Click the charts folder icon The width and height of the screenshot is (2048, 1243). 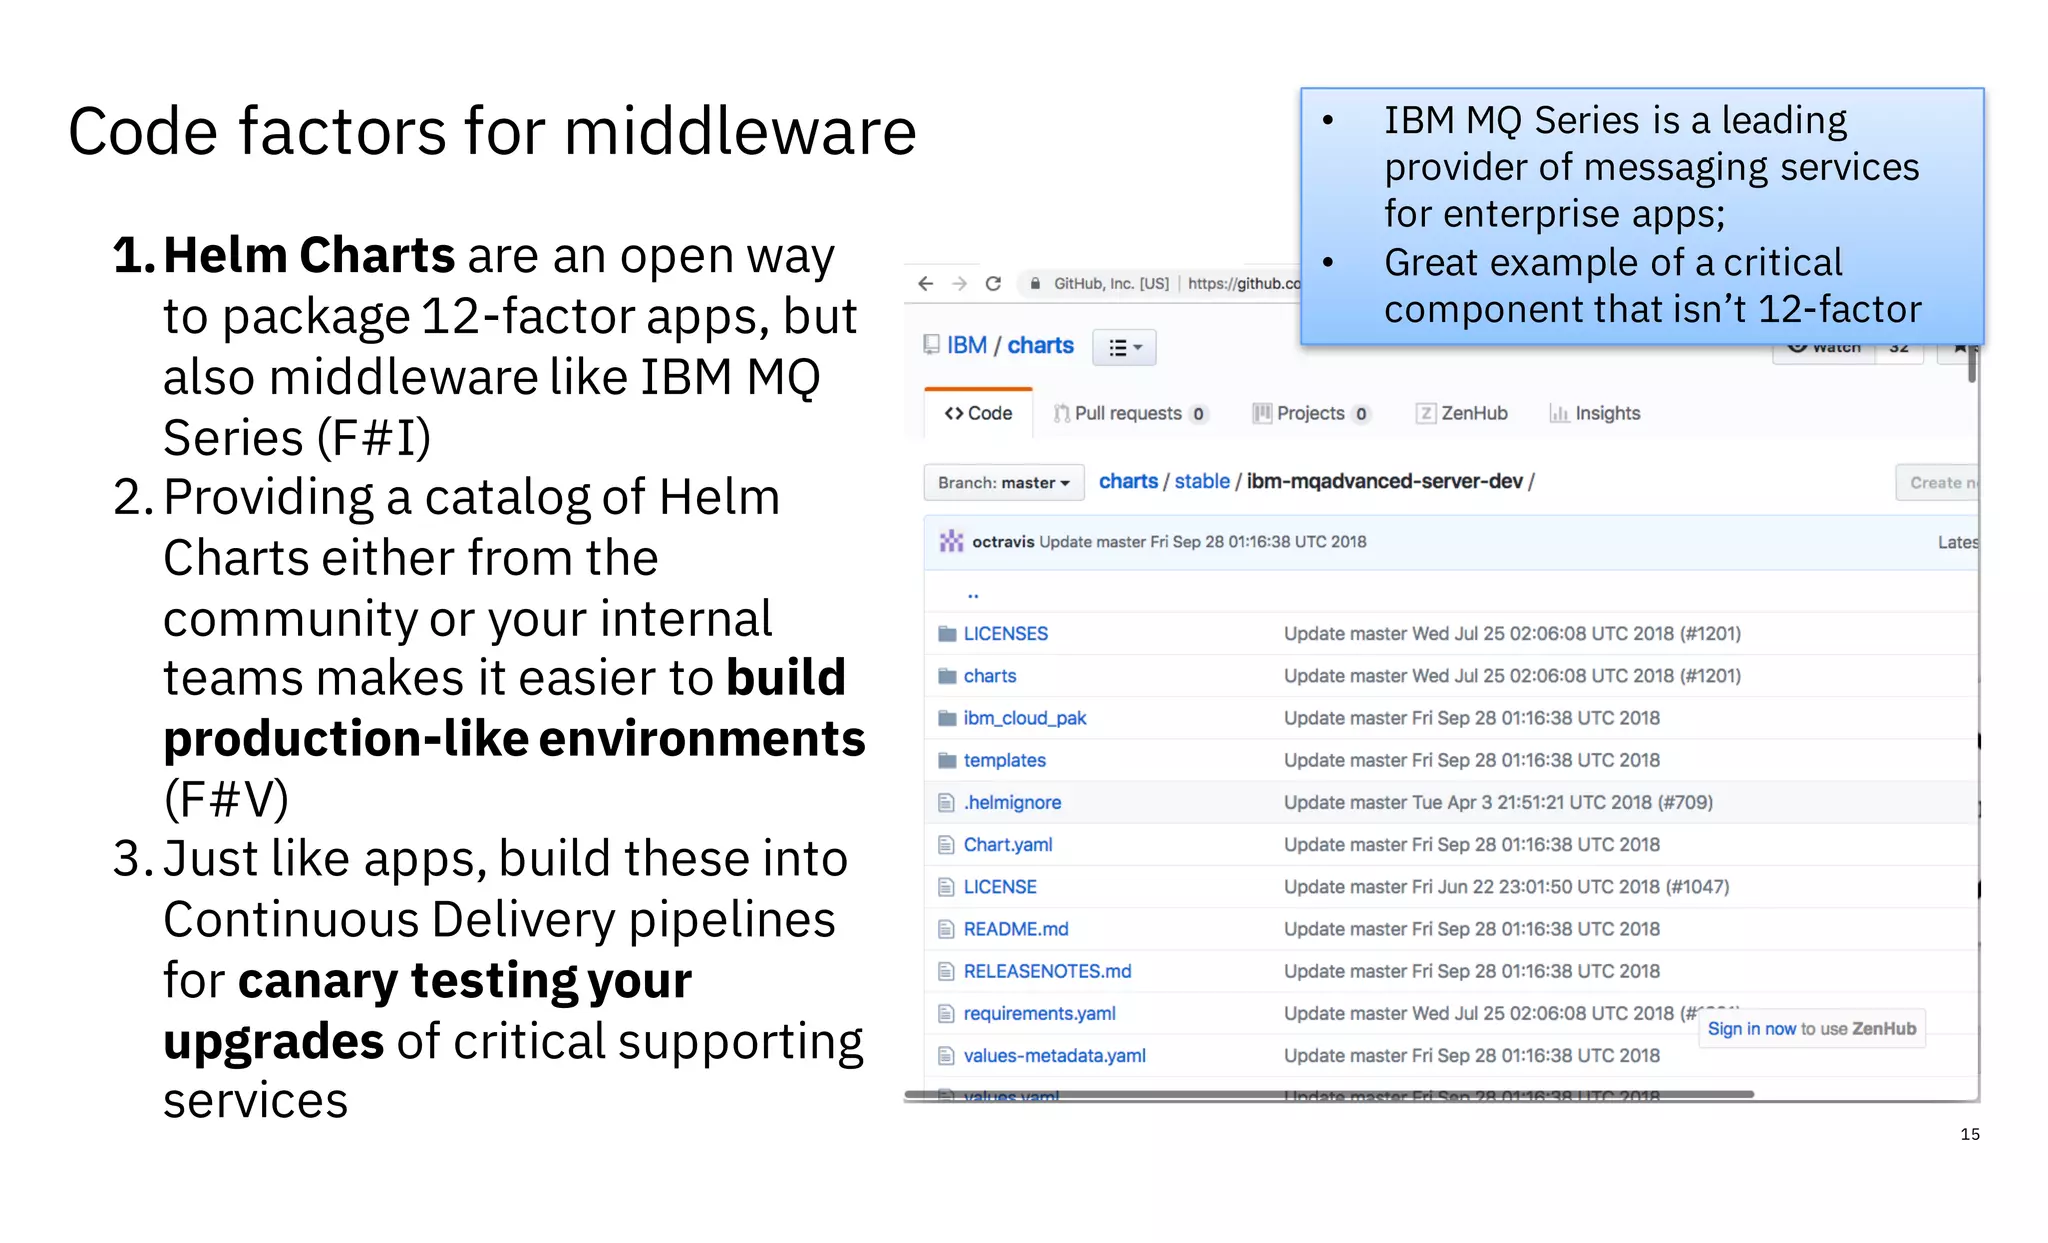947,676
